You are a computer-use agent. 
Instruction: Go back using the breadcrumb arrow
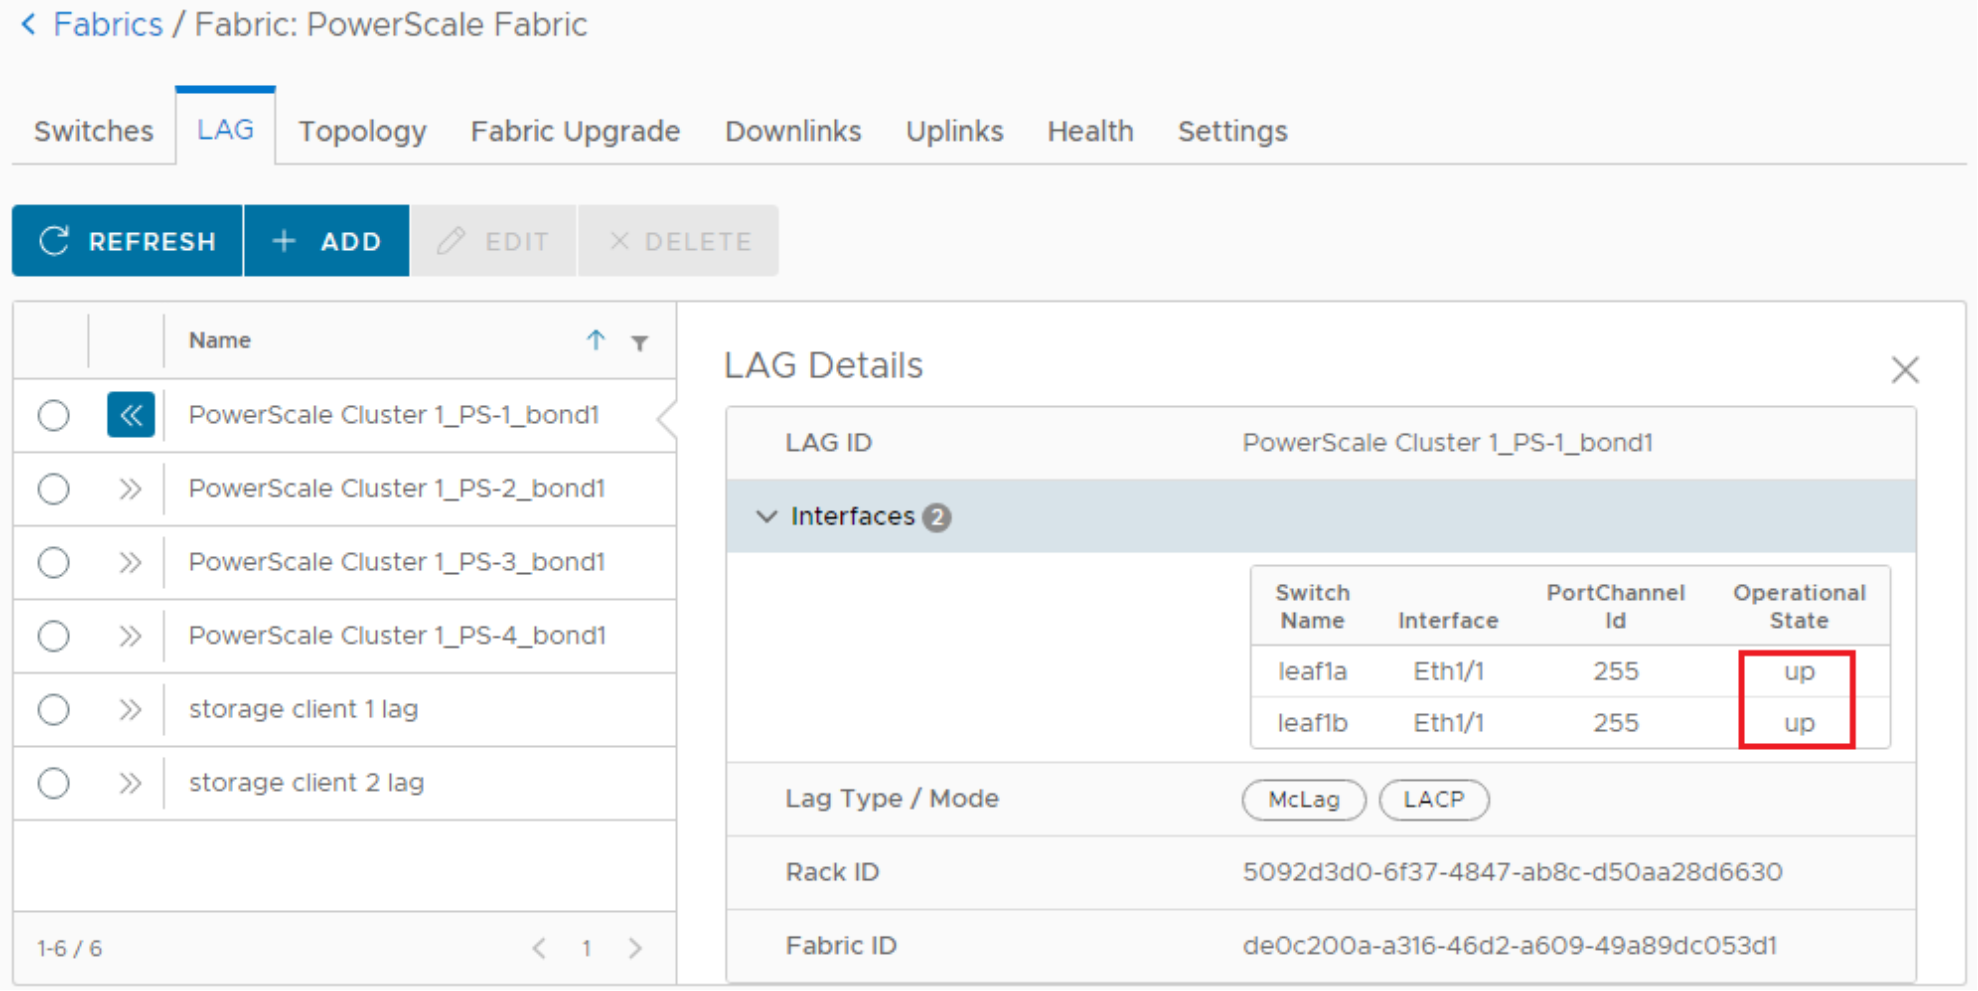coord(29,24)
